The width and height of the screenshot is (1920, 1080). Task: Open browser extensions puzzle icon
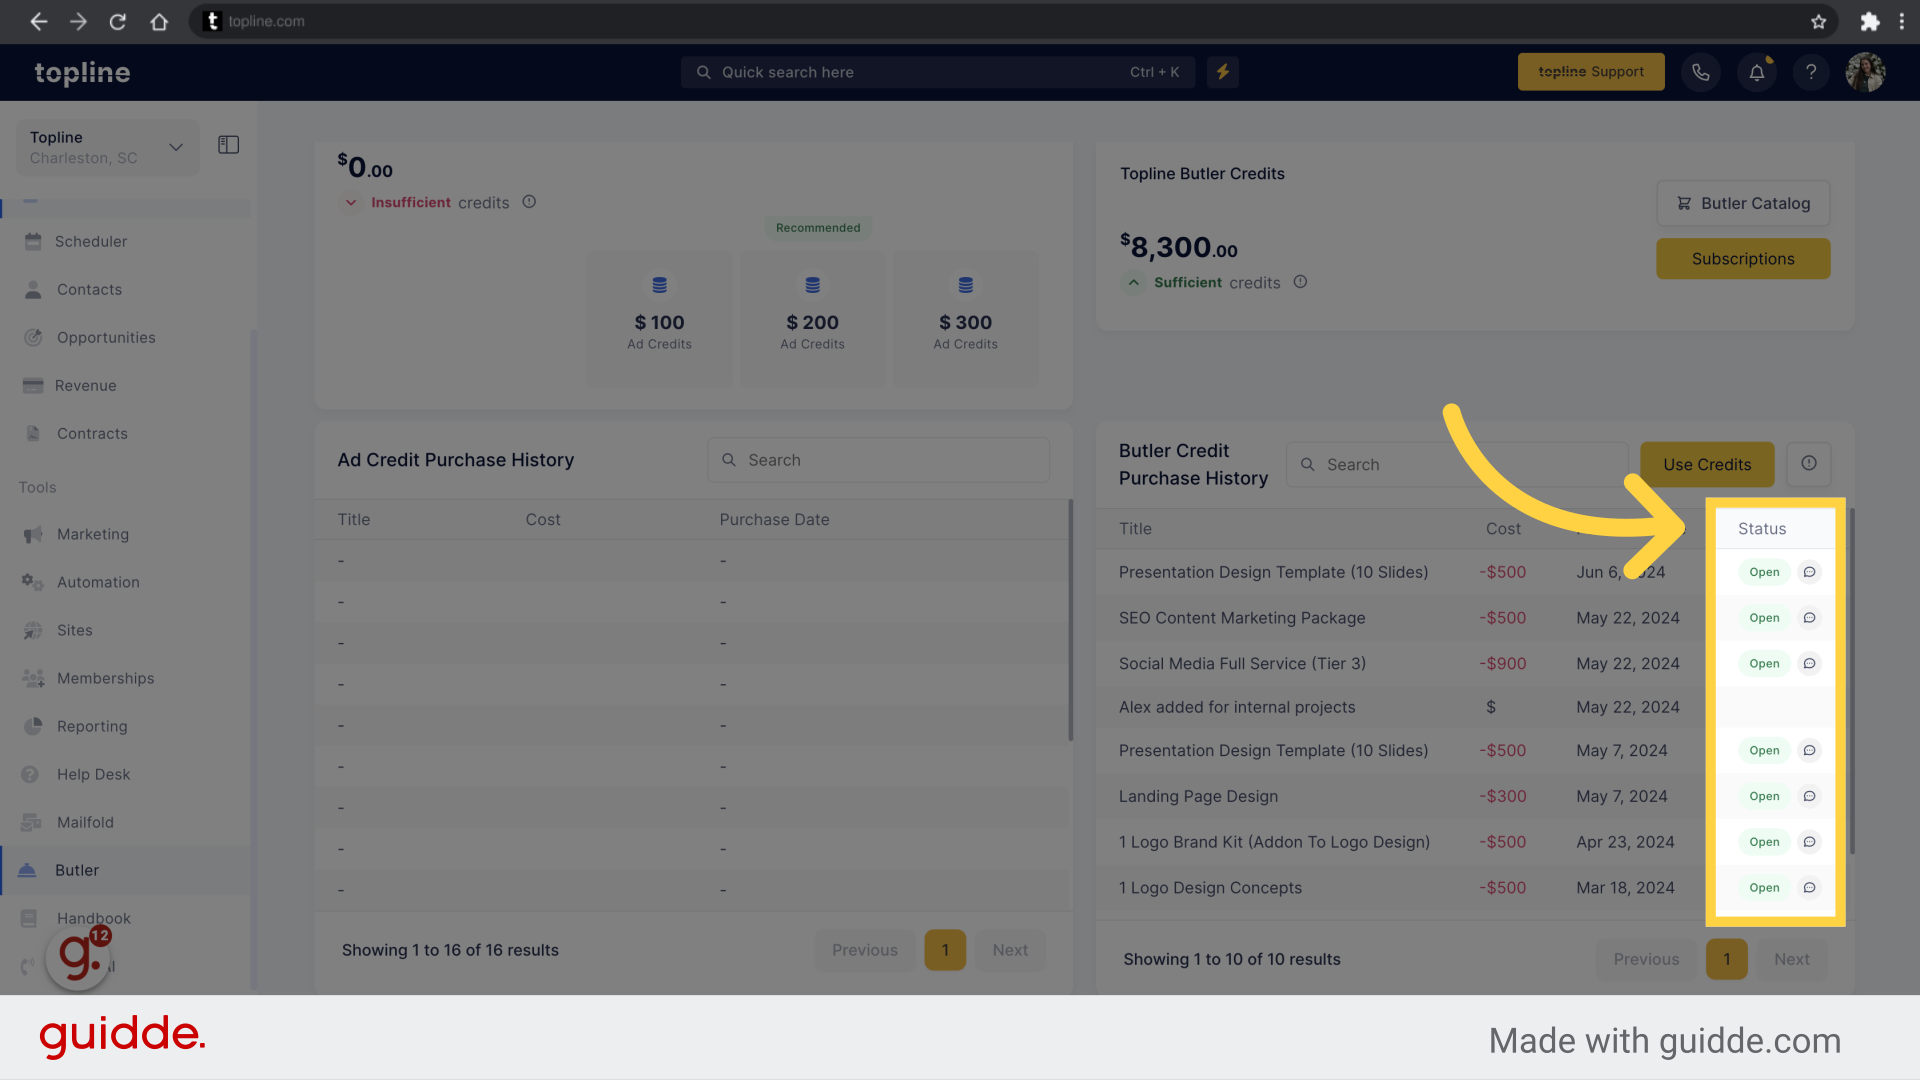coord(1869,21)
